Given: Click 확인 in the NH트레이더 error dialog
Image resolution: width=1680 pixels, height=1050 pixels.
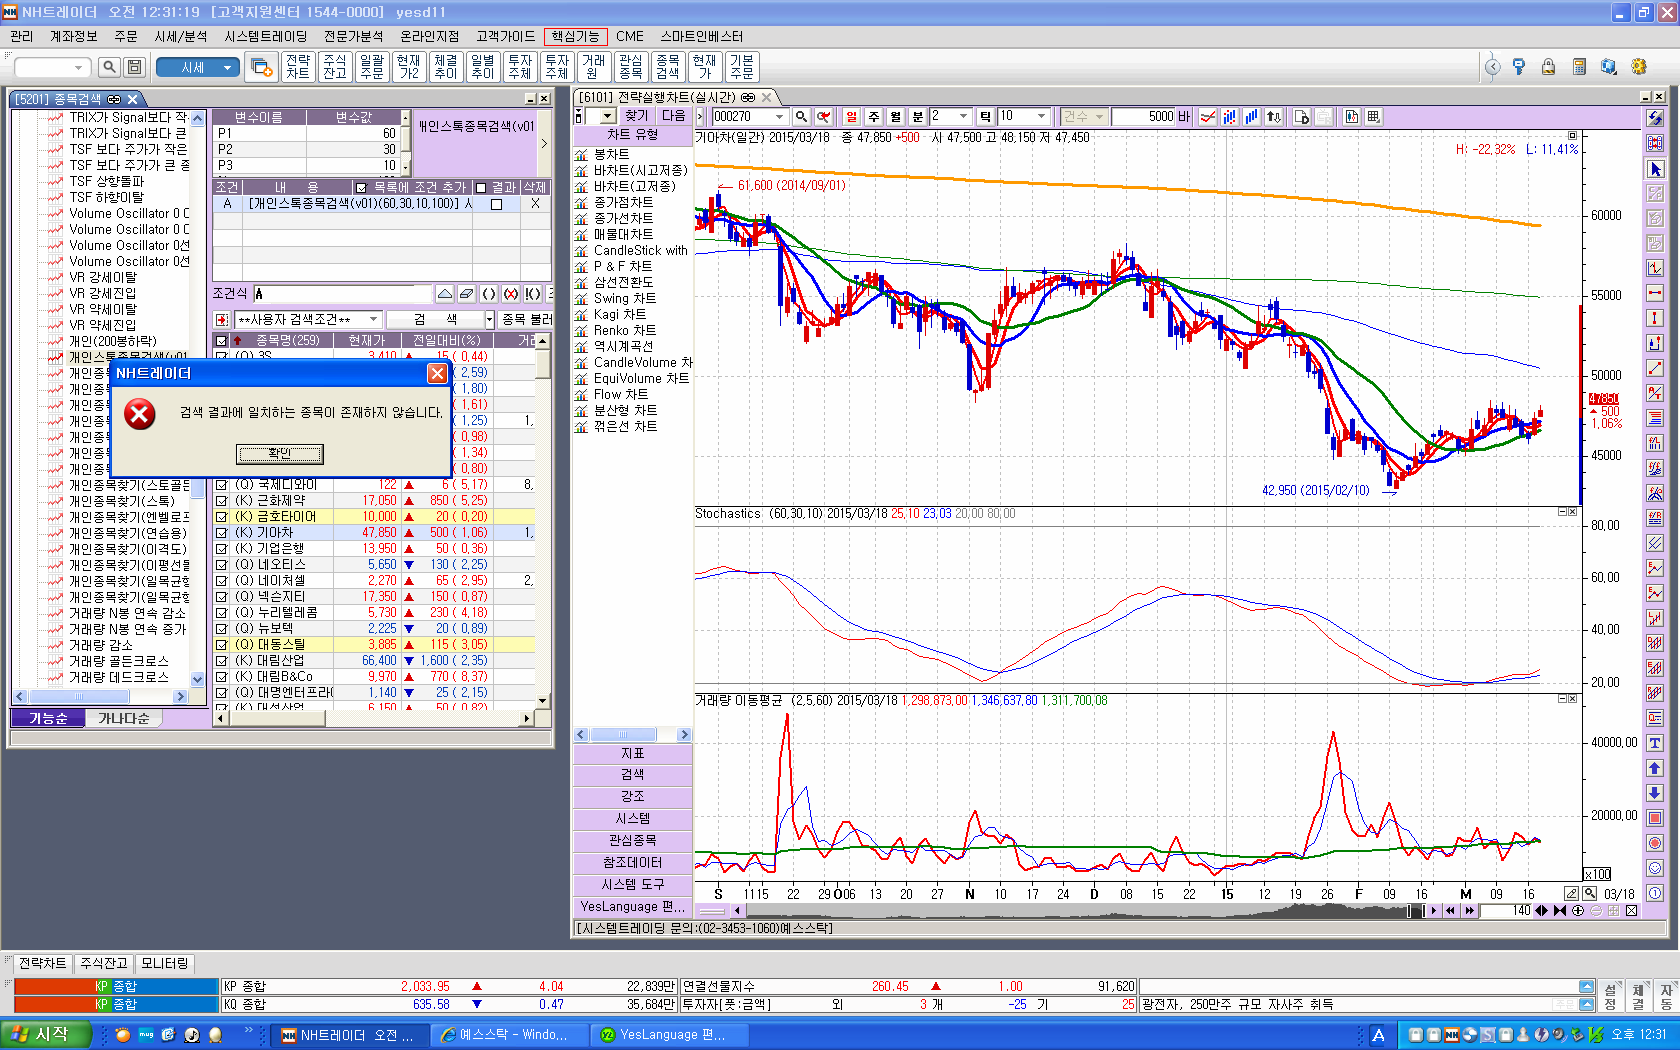Looking at the screenshot, I should [279, 454].
